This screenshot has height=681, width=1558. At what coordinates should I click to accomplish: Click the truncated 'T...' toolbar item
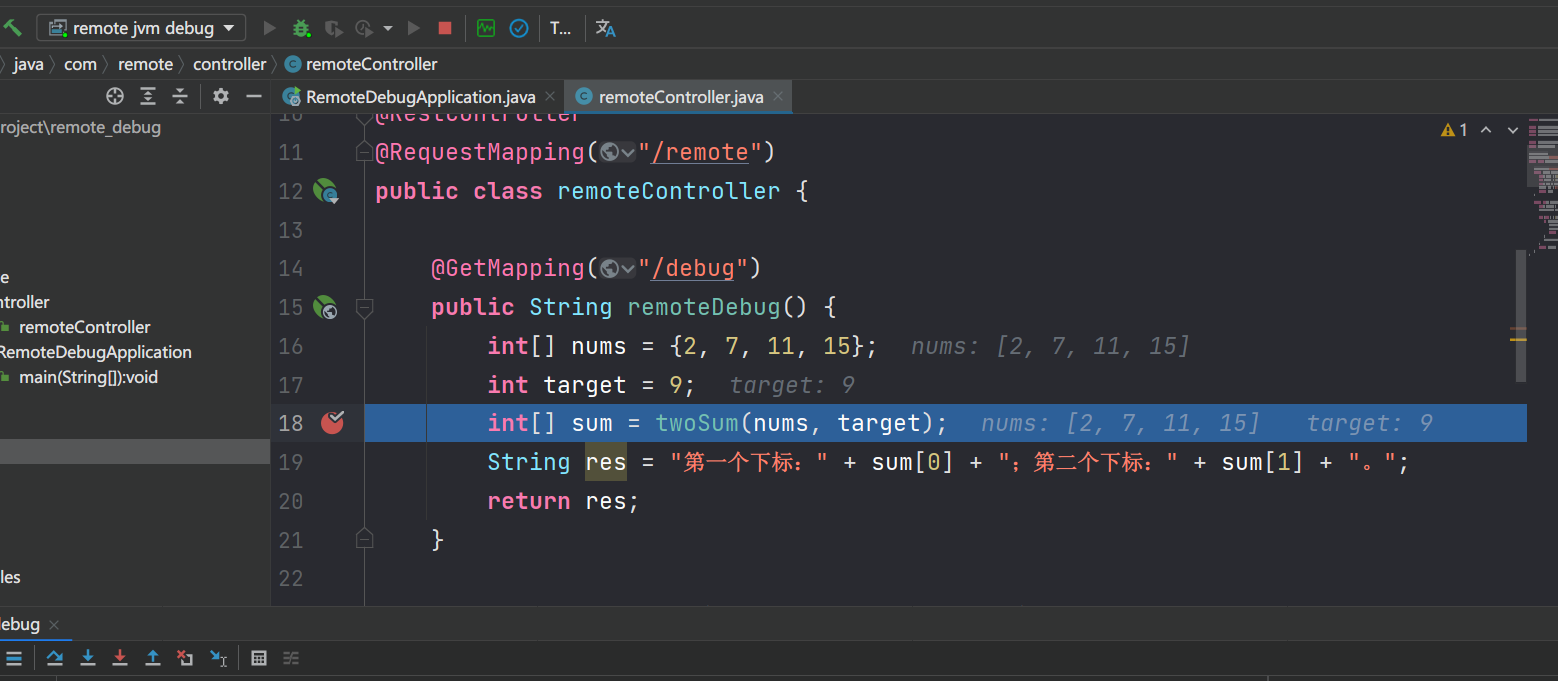point(561,28)
